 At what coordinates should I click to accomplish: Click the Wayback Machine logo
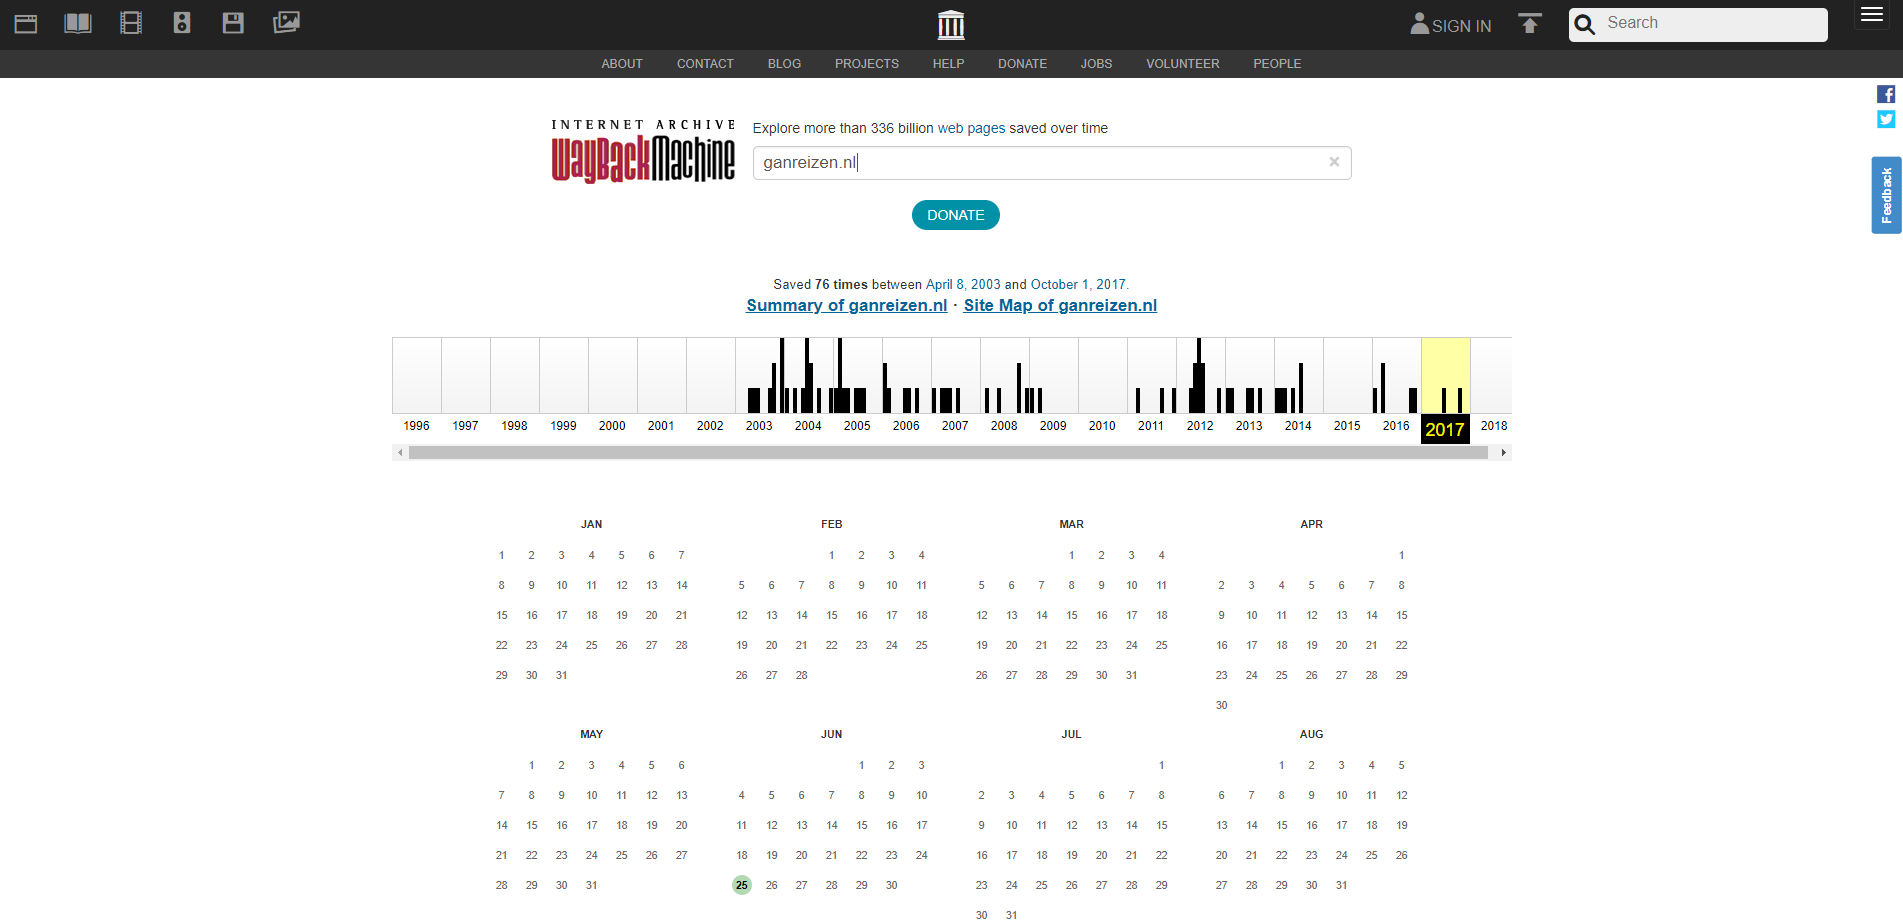[x=643, y=152]
